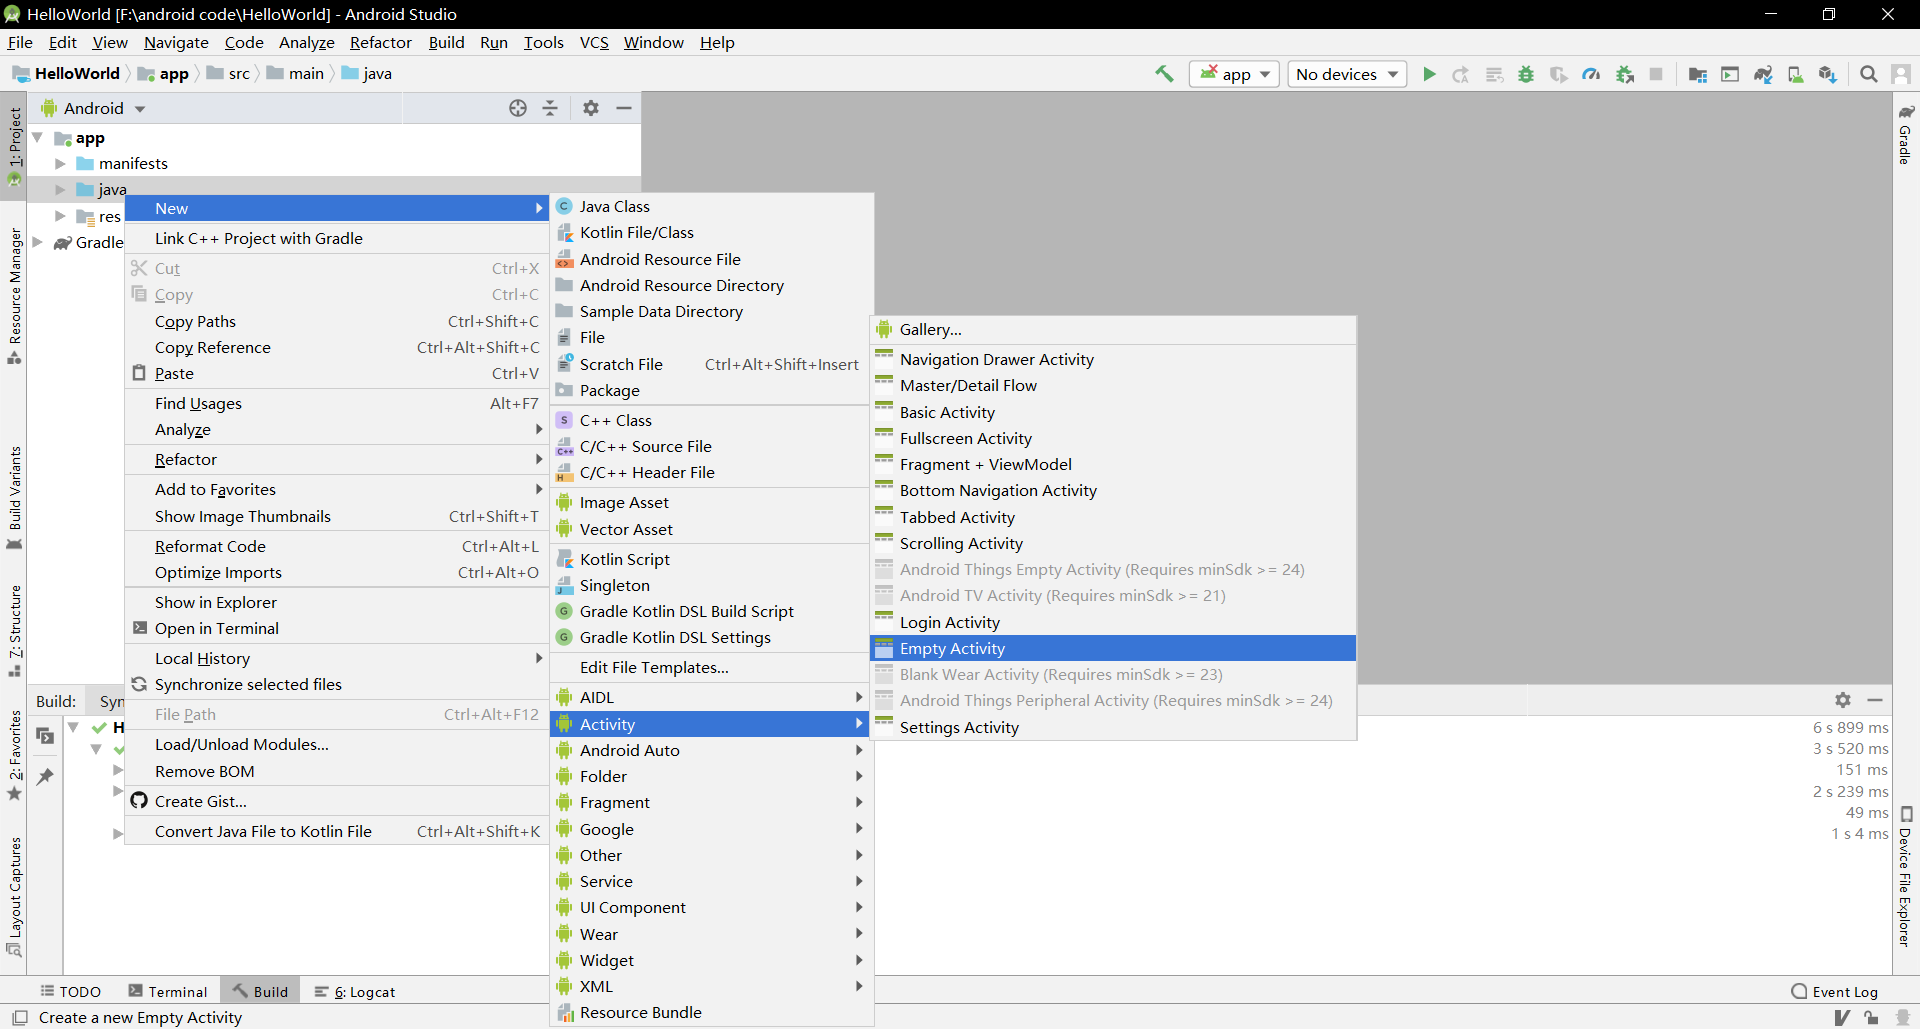This screenshot has width=1920, height=1029.
Task: Open the Event Log
Action: click(1843, 991)
